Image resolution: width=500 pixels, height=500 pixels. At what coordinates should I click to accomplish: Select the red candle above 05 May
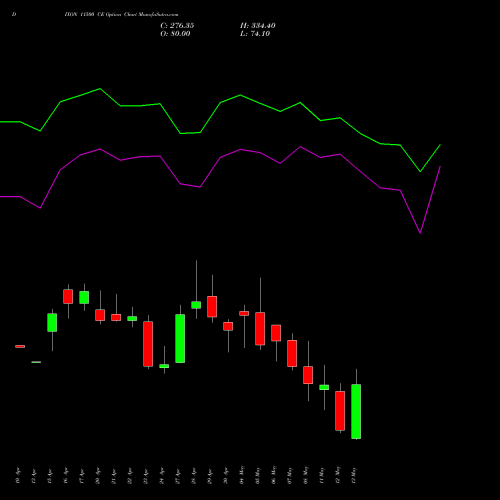(260, 328)
